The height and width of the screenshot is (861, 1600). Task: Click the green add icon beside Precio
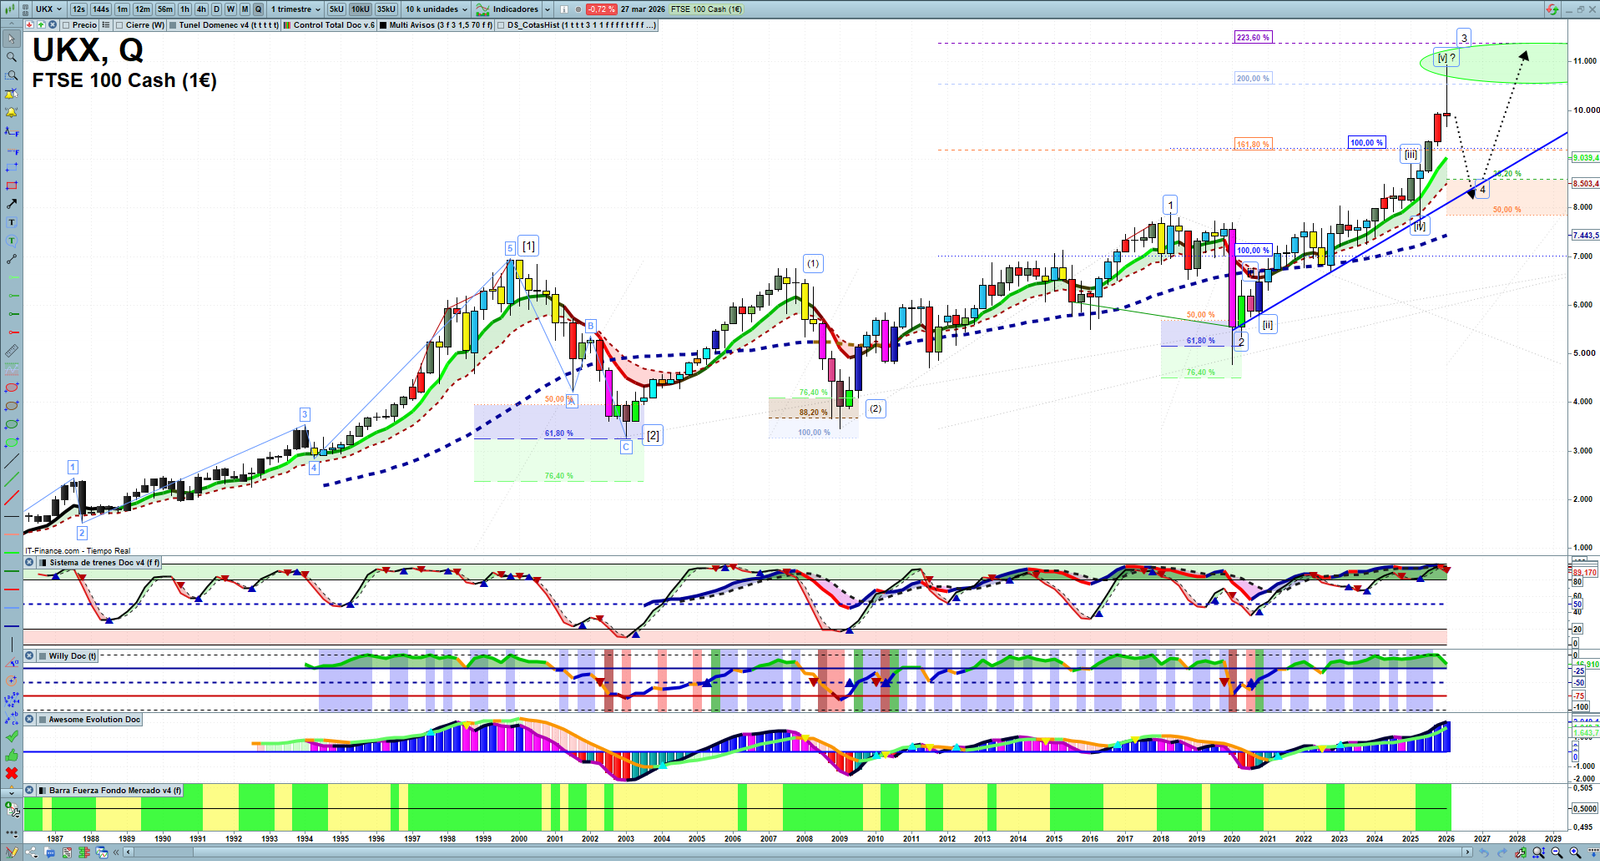tap(41, 25)
